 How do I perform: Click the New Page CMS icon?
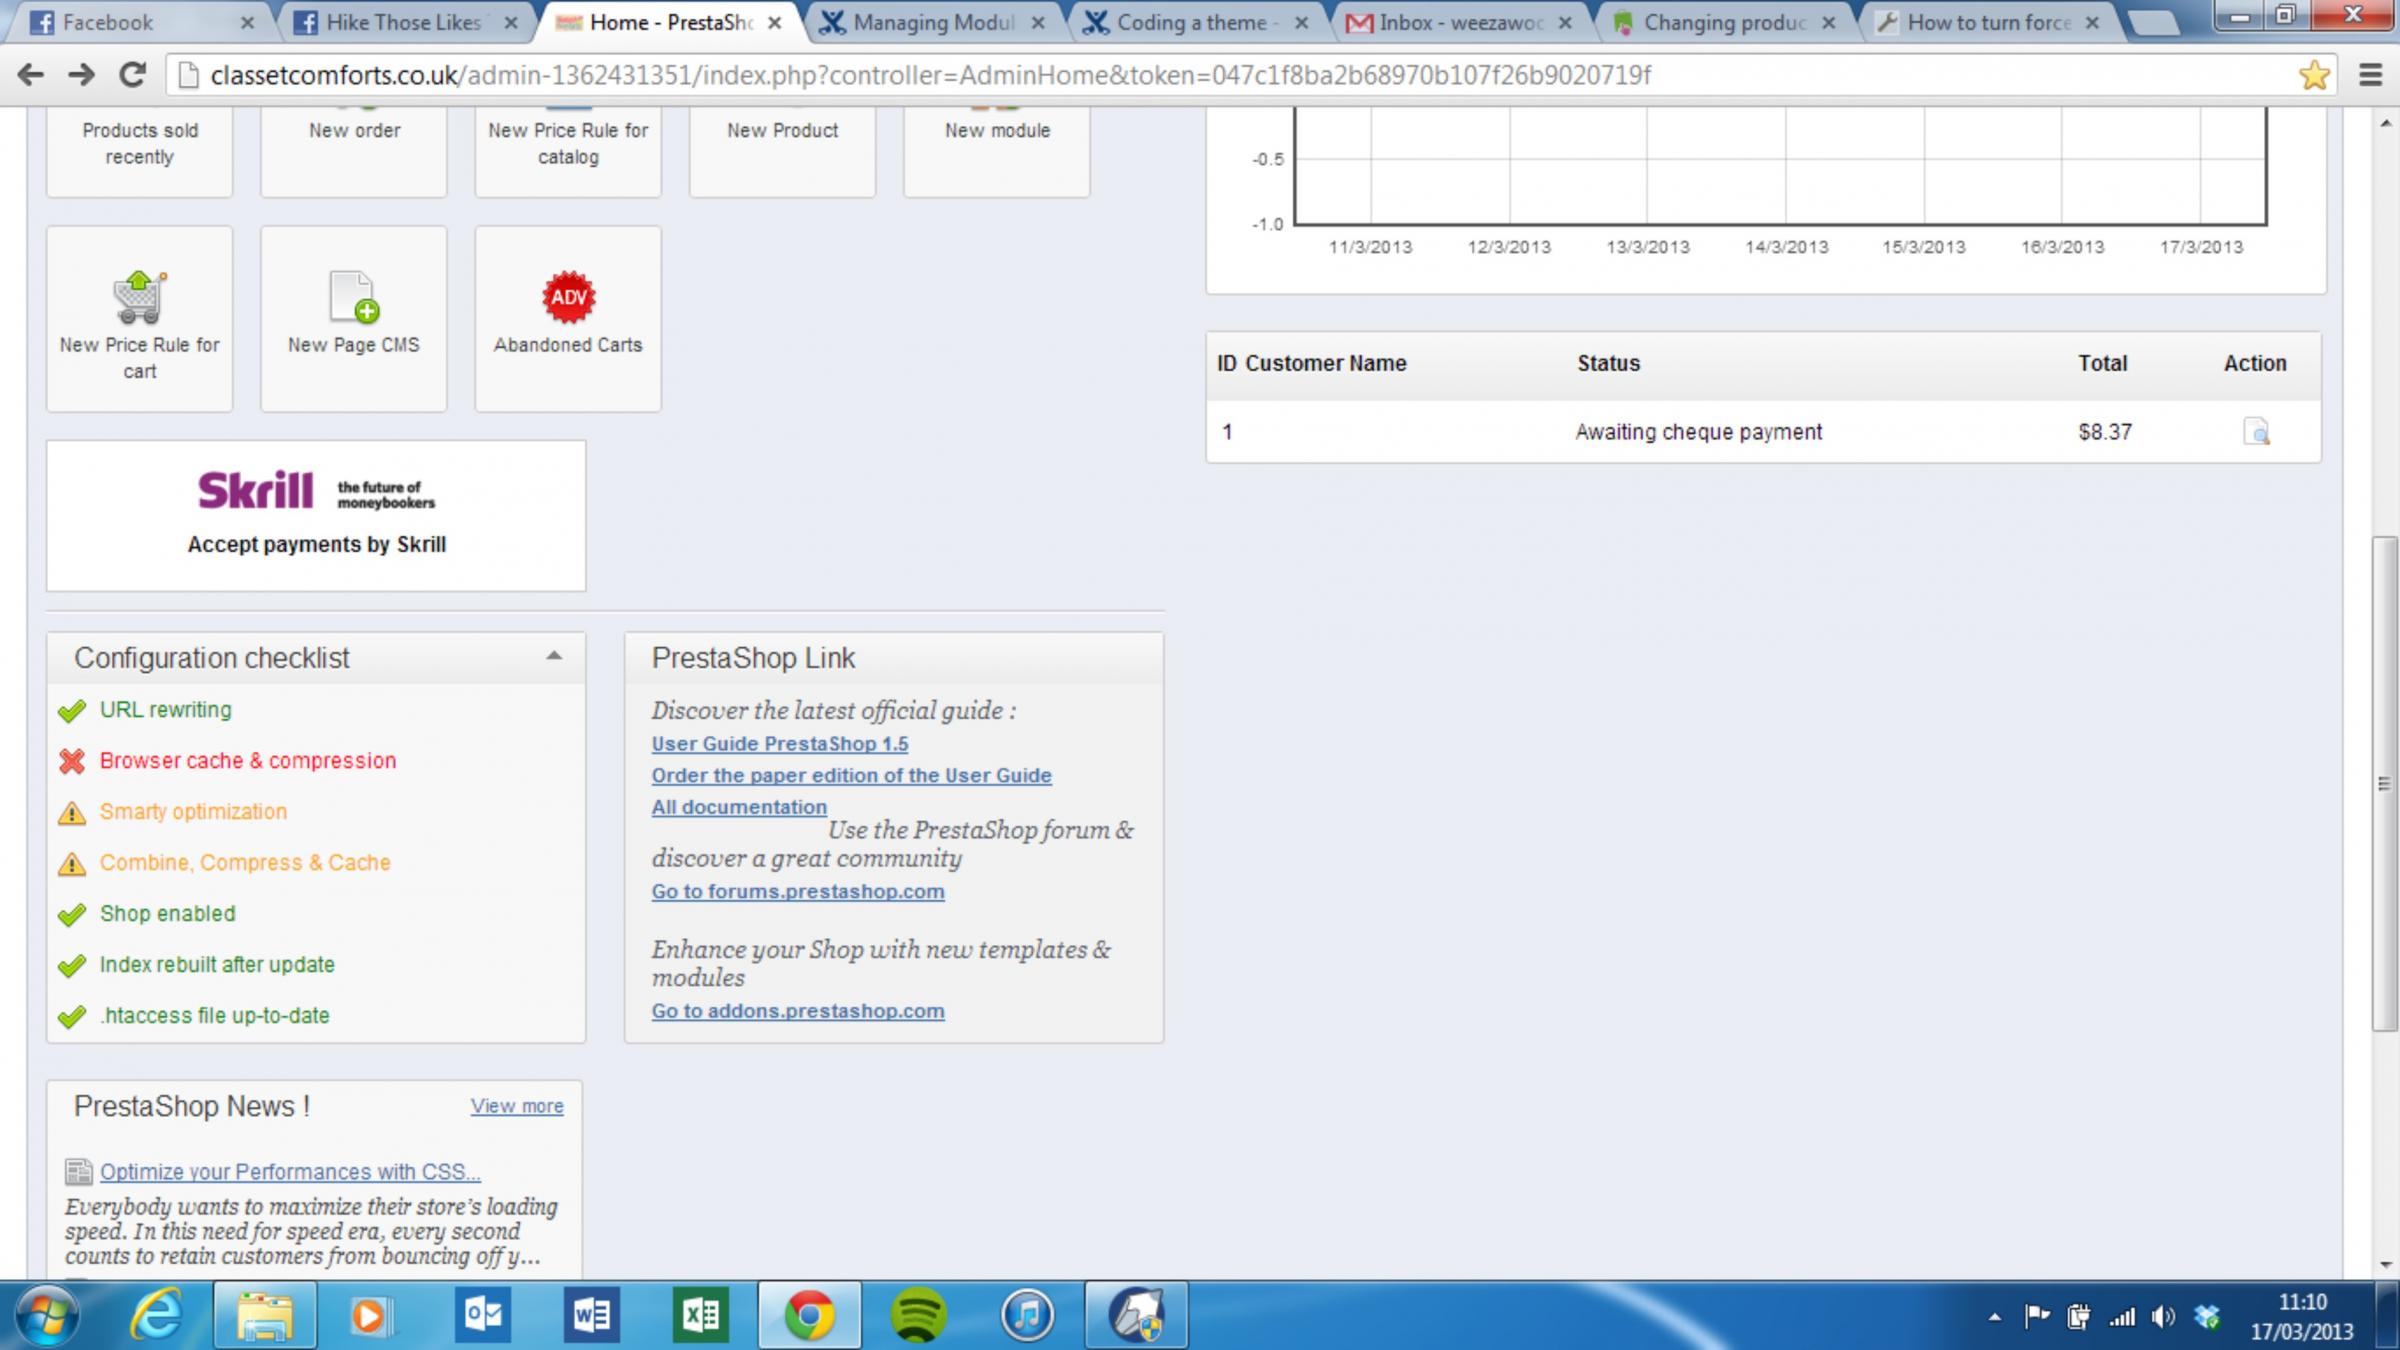point(353,298)
